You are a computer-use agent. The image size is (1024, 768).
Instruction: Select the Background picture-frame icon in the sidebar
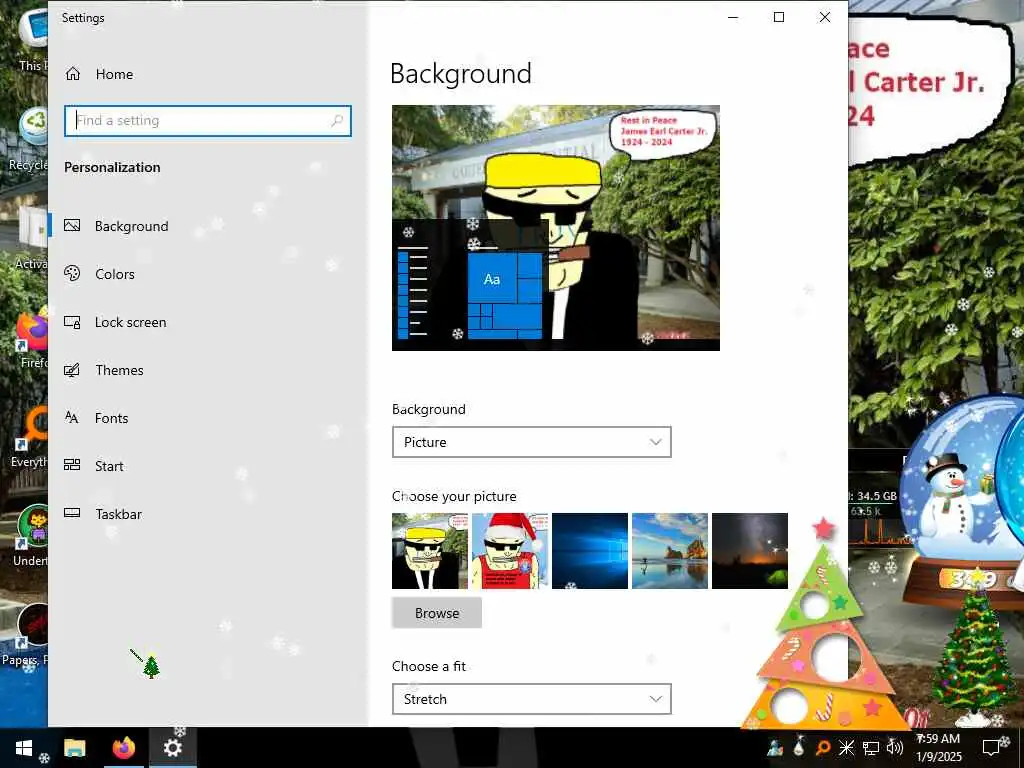(x=72, y=226)
